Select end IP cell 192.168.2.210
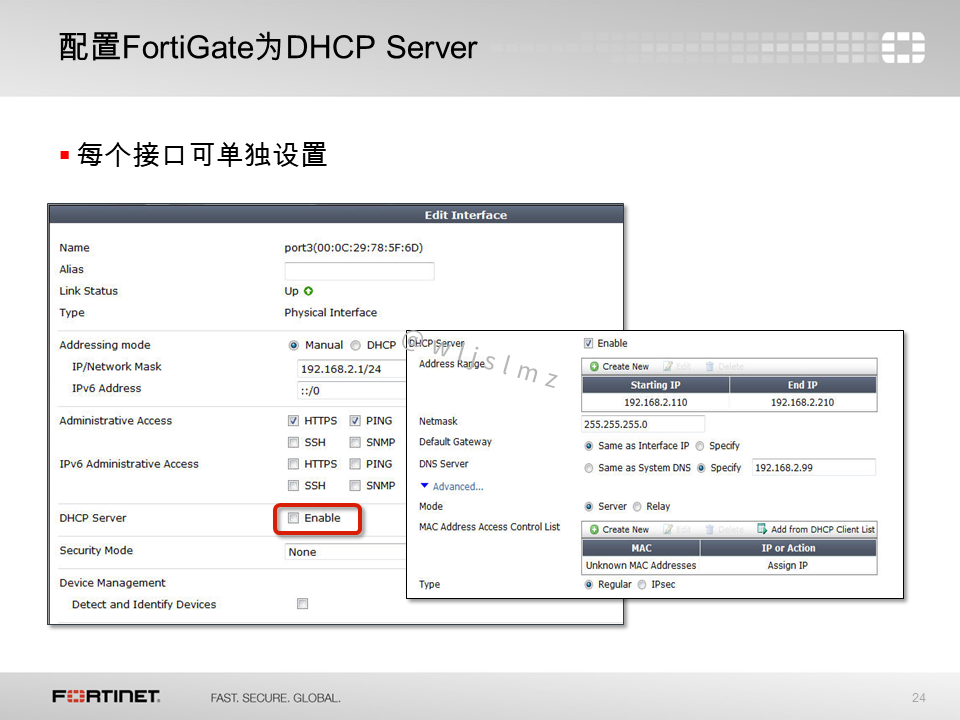Image resolution: width=960 pixels, height=720 pixels. [803, 402]
